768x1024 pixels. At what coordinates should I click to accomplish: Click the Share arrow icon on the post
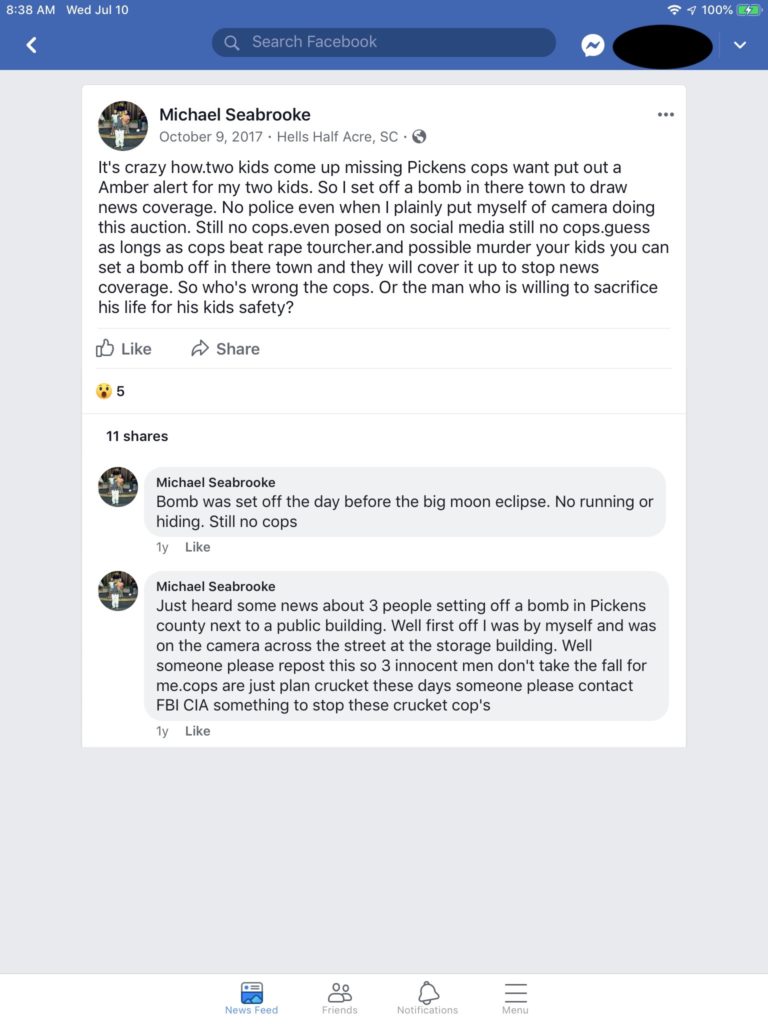[x=200, y=348]
